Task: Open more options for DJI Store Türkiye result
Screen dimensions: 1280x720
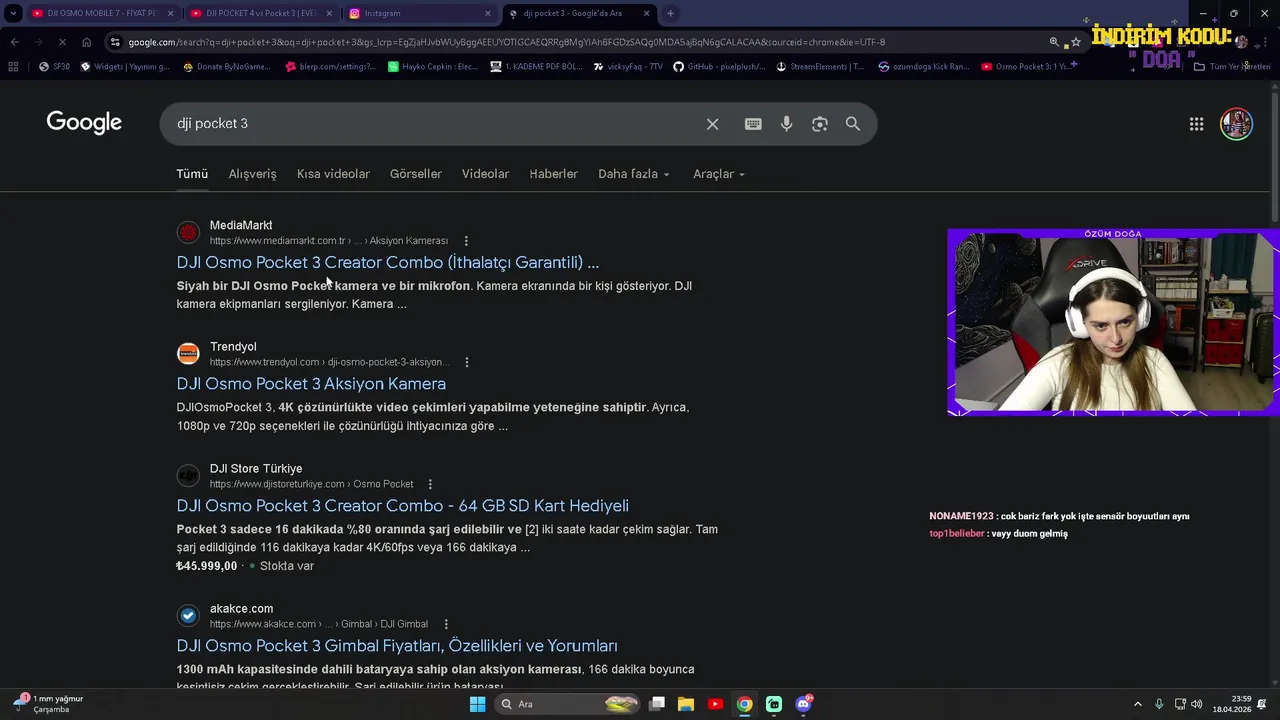Action: click(x=430, y=484)
